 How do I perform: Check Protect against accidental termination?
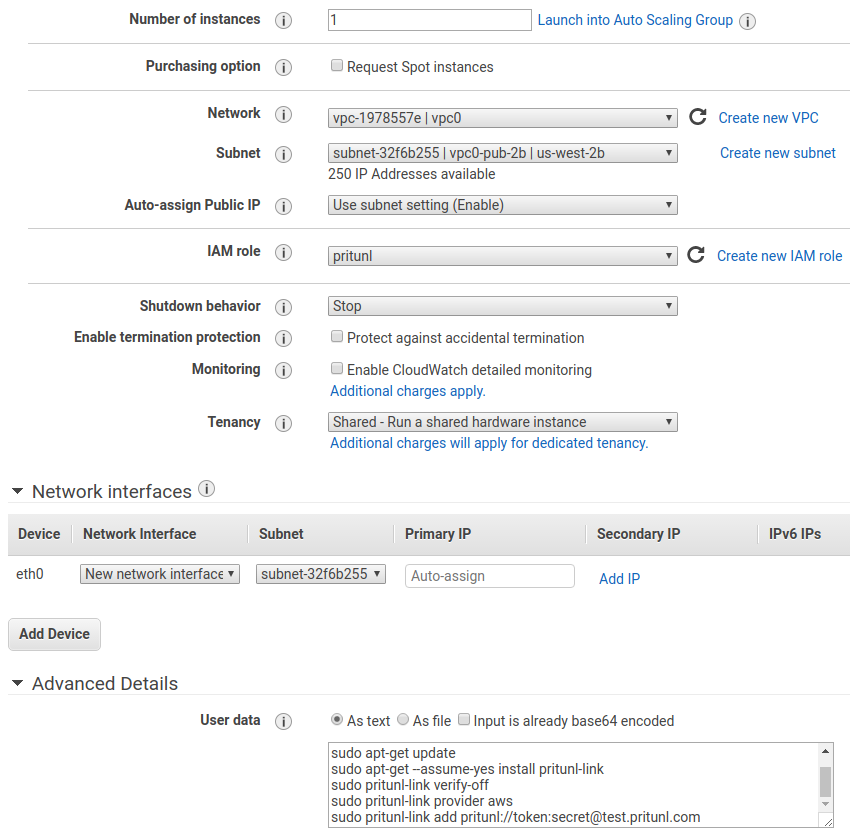tap(337, 337)
